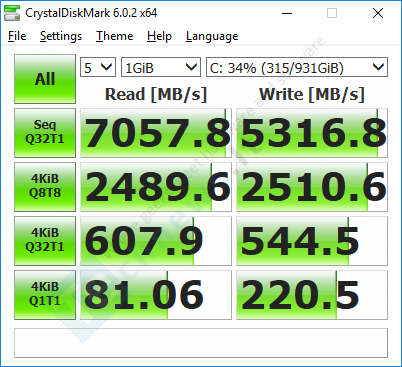The image size is (402, 367).
Task: Start the 4KiB Q8T8 test
Action: pyautogui.click(x=45, y=187)
